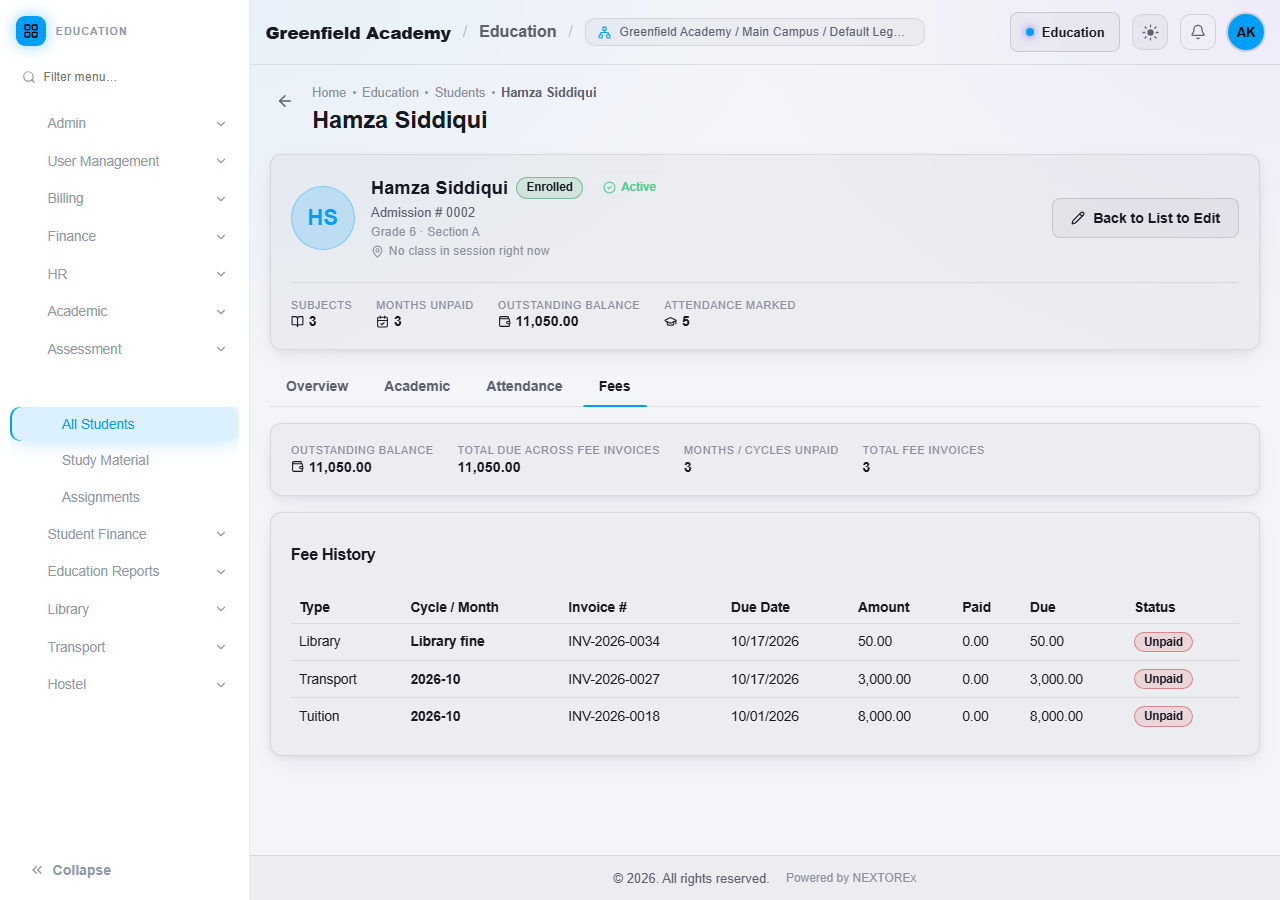Click the wallet icon in profile Outstanding Balance
This screenshot has height=900, width=1280.
click(504, 322)
